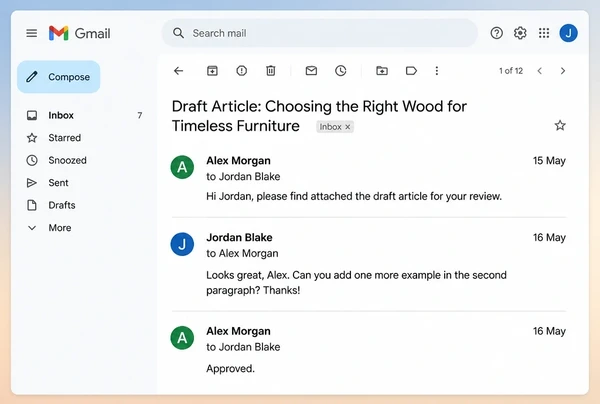Click the search magnifier icon

[x=178, y=33]
